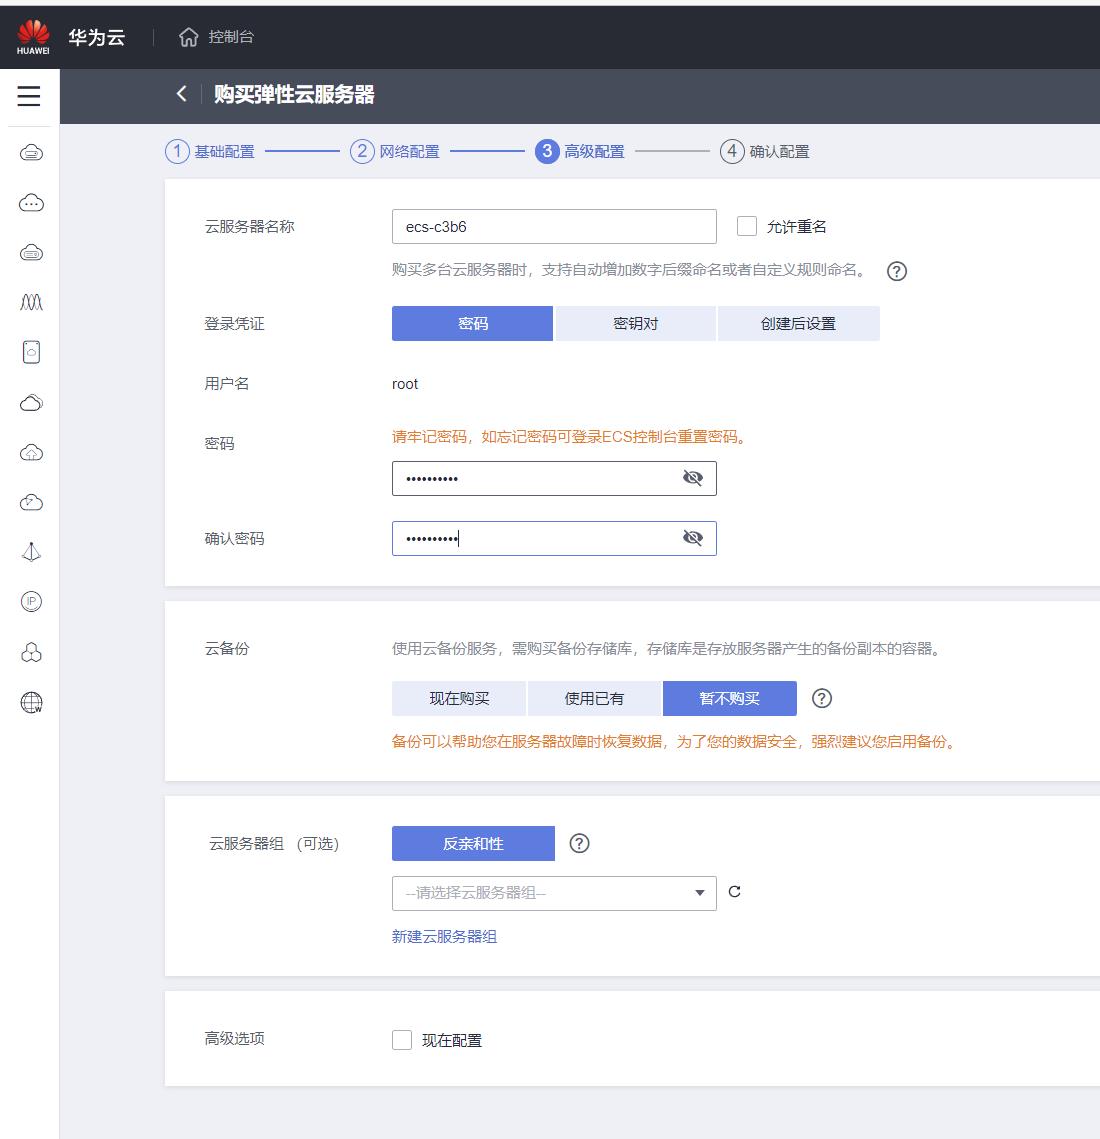Open the hexagon cluster icon in sidebar

31,652
